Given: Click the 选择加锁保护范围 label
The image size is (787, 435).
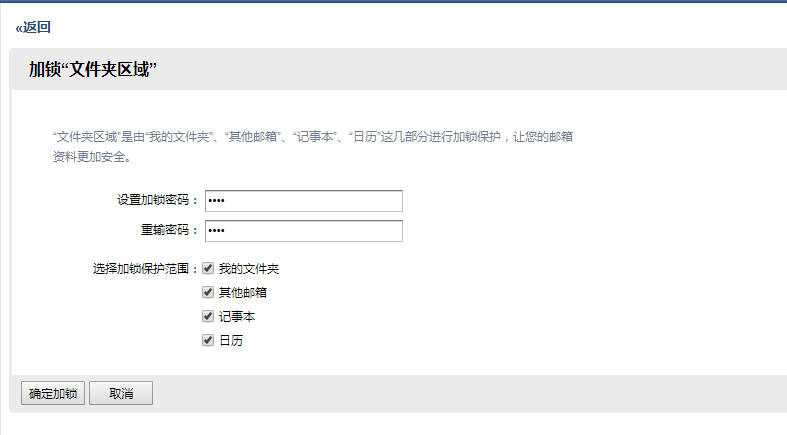Looking at the screenshot, I should 145,269.
